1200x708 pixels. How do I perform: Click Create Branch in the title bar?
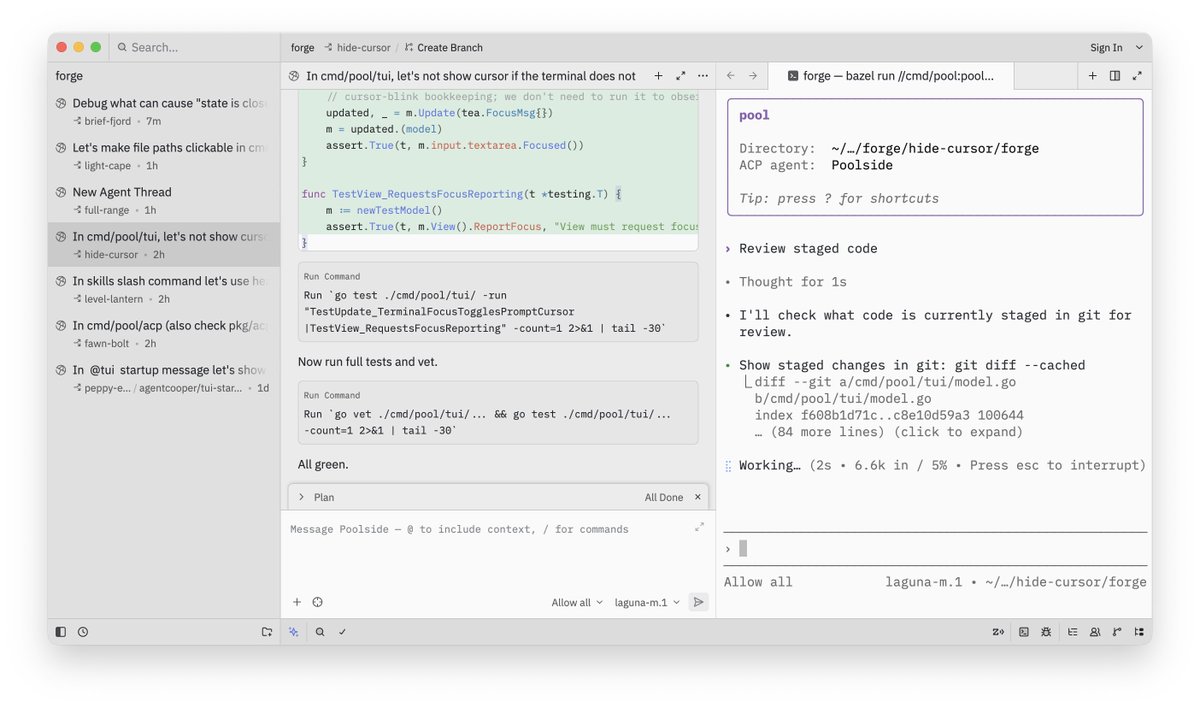coord(443,47)
